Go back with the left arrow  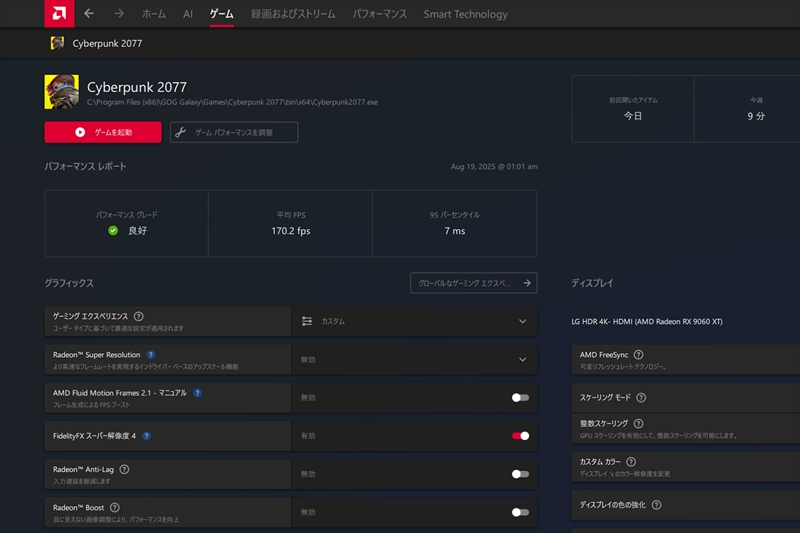(x=89, y=14)
